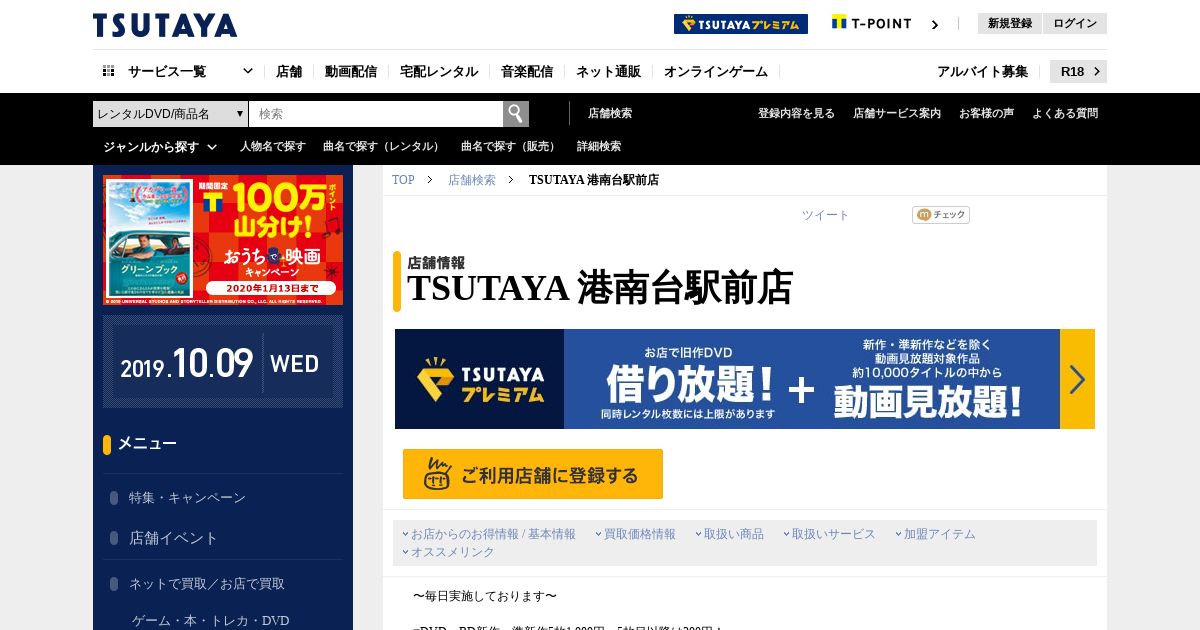Open the T-POINT logo link
1200x630 pixels.
pyautogui.click(x=872, y=23)
